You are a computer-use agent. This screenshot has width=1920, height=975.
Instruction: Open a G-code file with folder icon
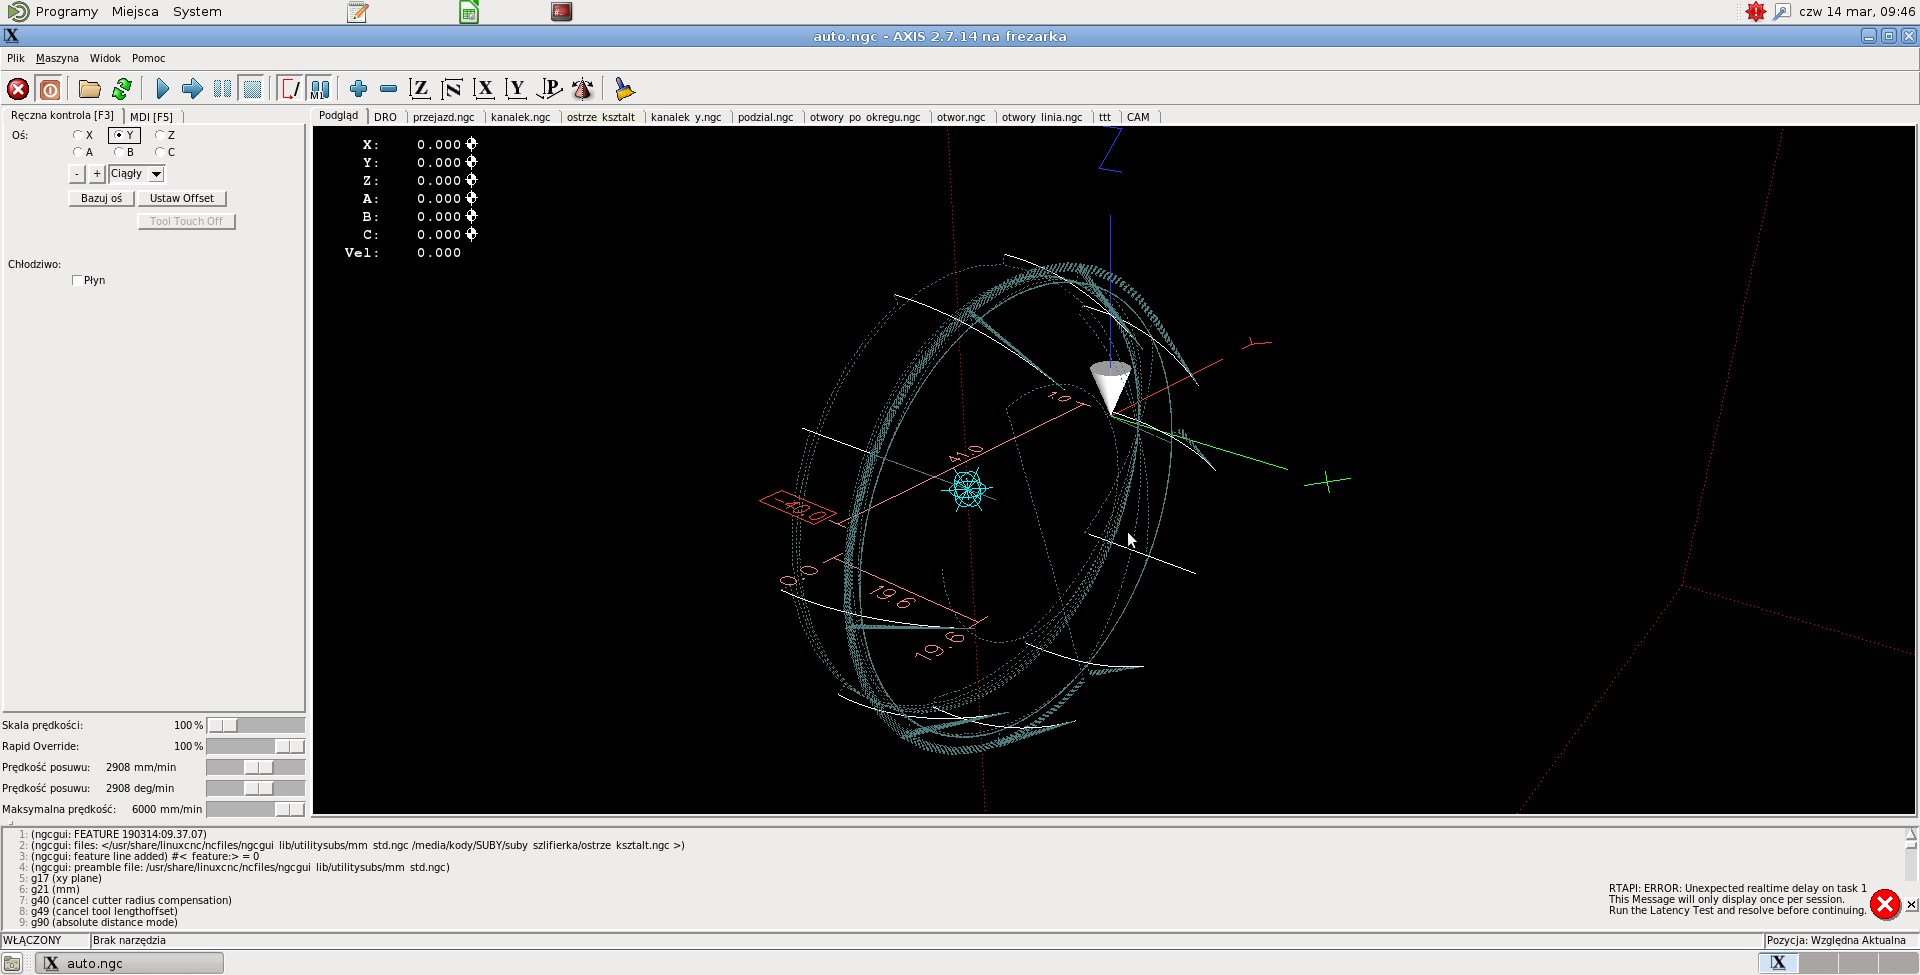coord(90,89)
